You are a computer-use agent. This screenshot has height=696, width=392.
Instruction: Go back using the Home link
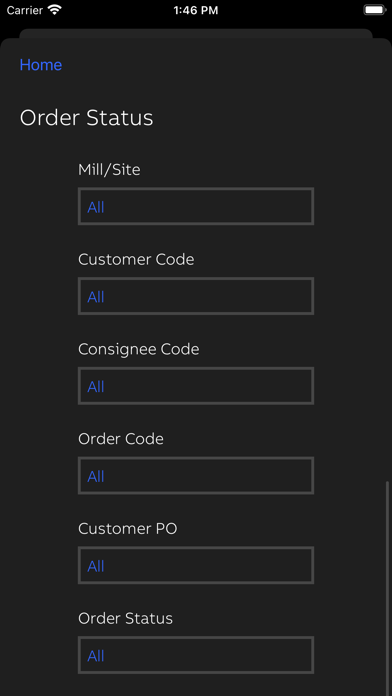(x=41, y=65)
